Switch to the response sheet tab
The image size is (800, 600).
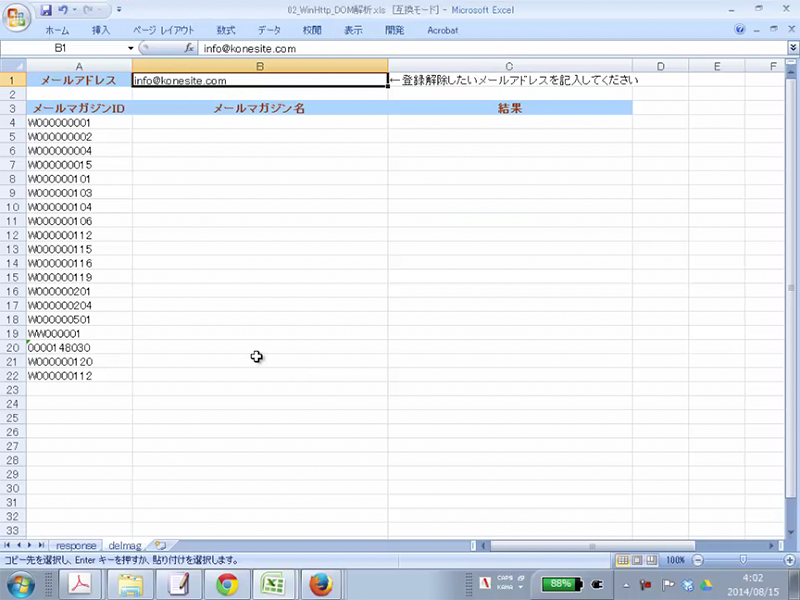click(x=76, y=545)
